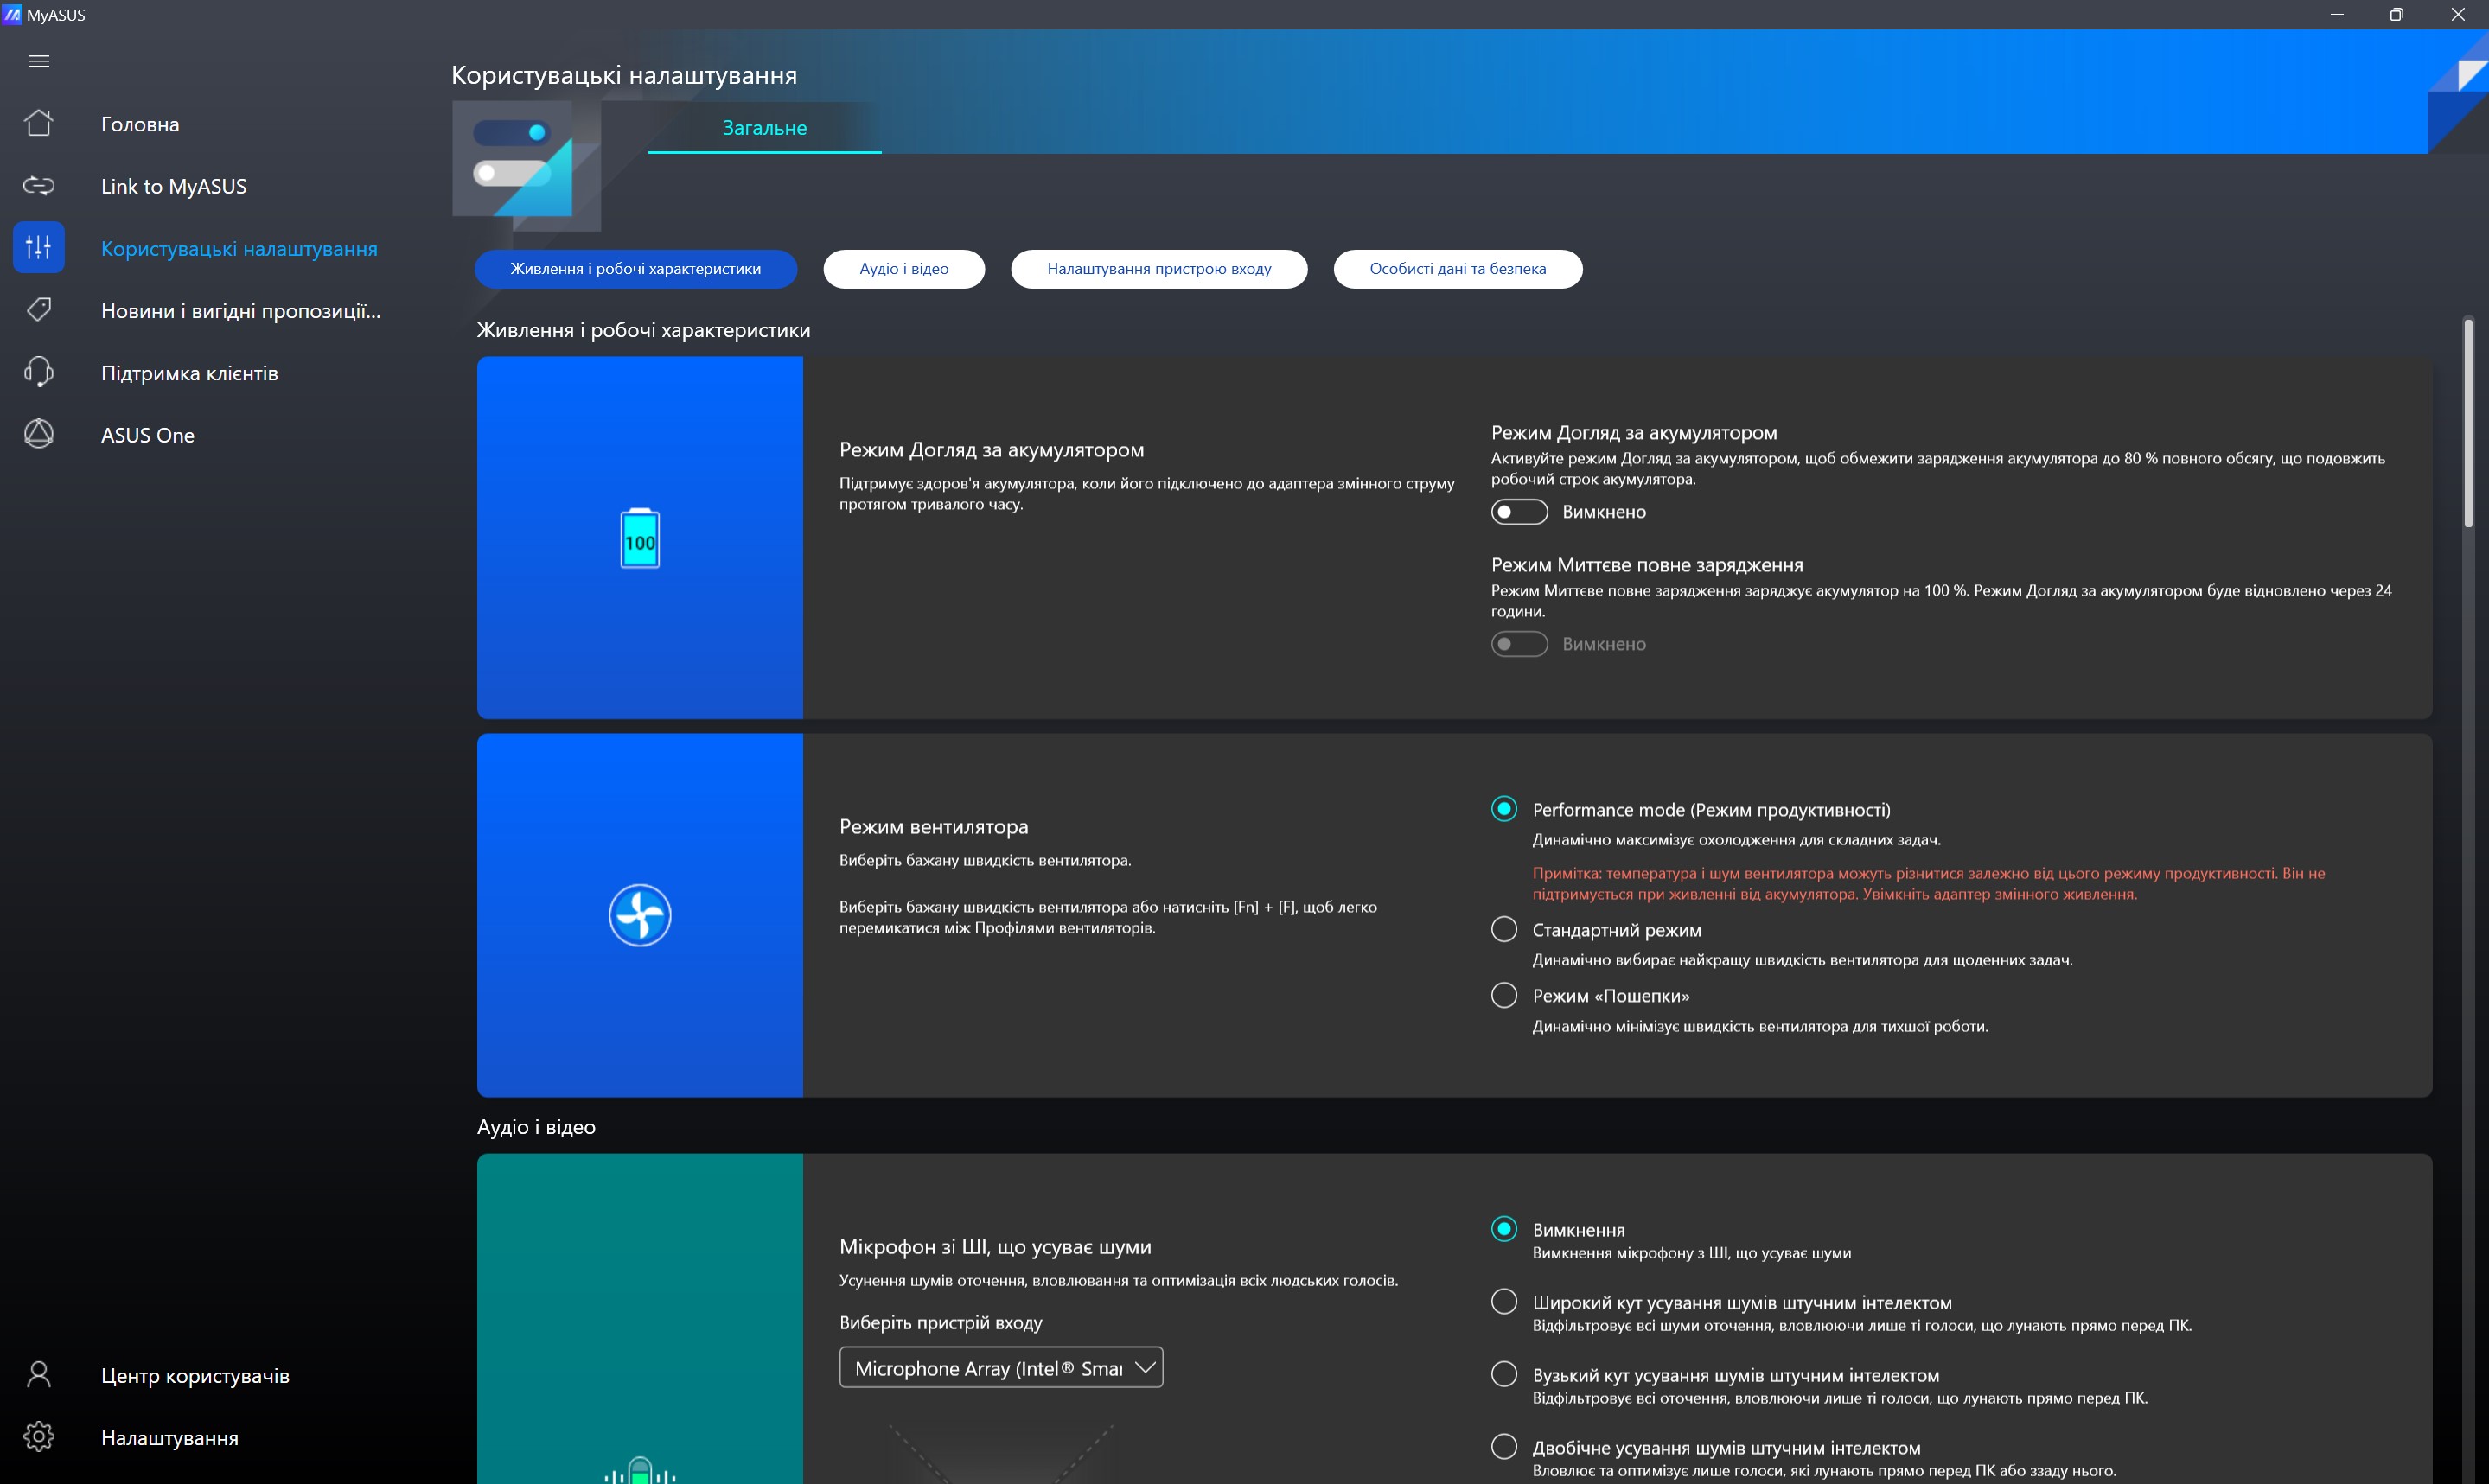2489x1484 pixels.
Task: Open Центр користувачів profile icon
Action: point(39,1375)
